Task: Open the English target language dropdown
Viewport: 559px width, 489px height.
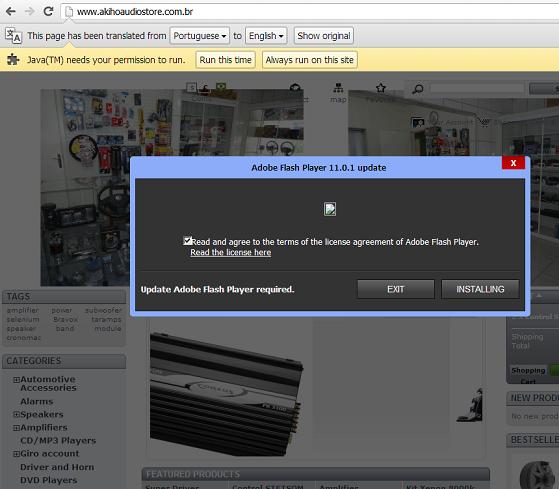Action: [x=266, y=36]
